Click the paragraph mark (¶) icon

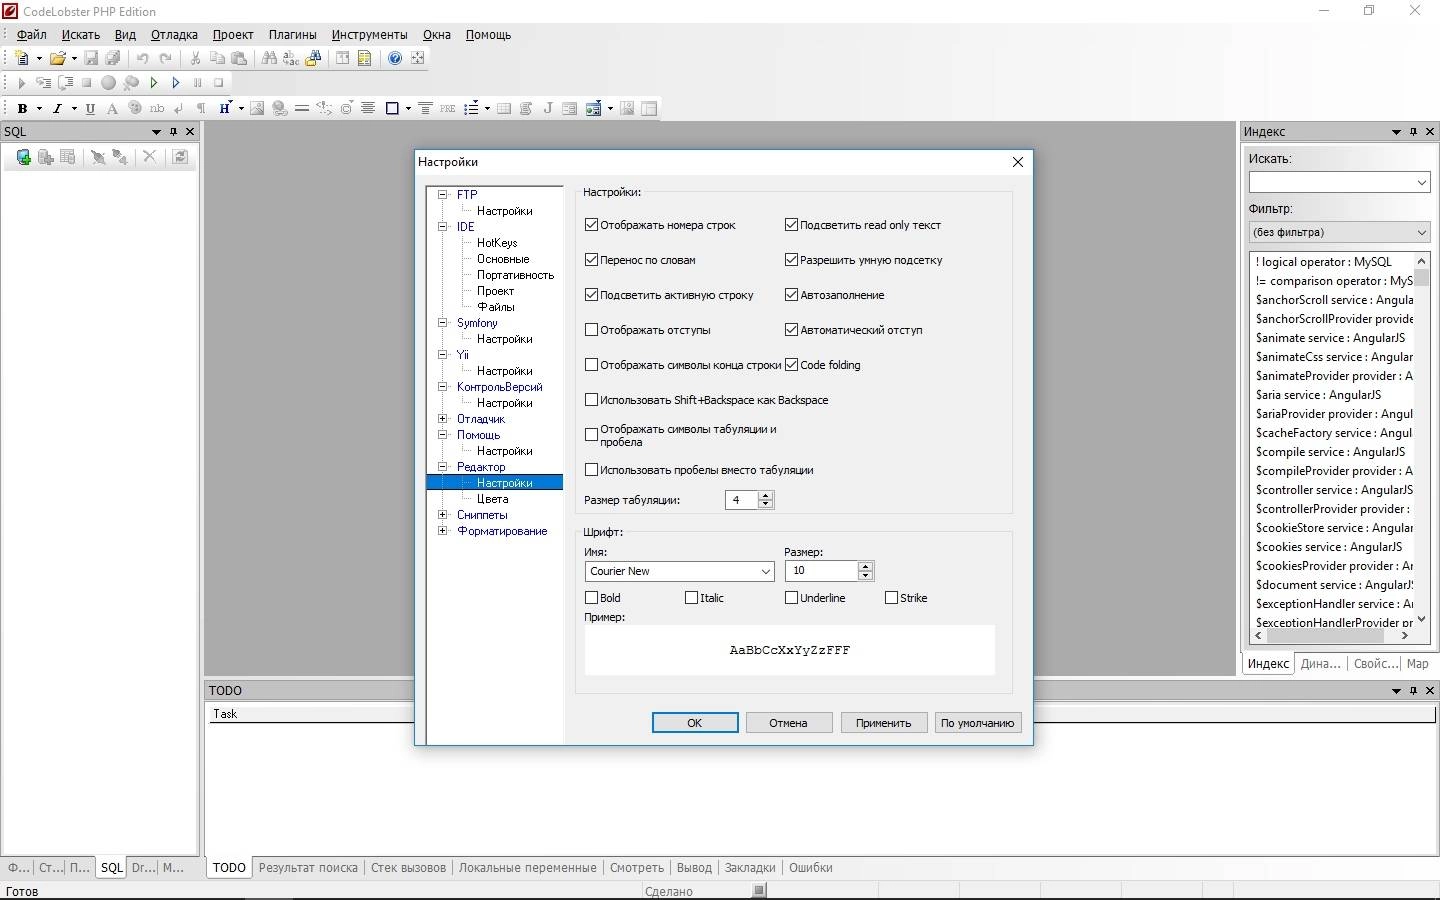coord(201,108)
